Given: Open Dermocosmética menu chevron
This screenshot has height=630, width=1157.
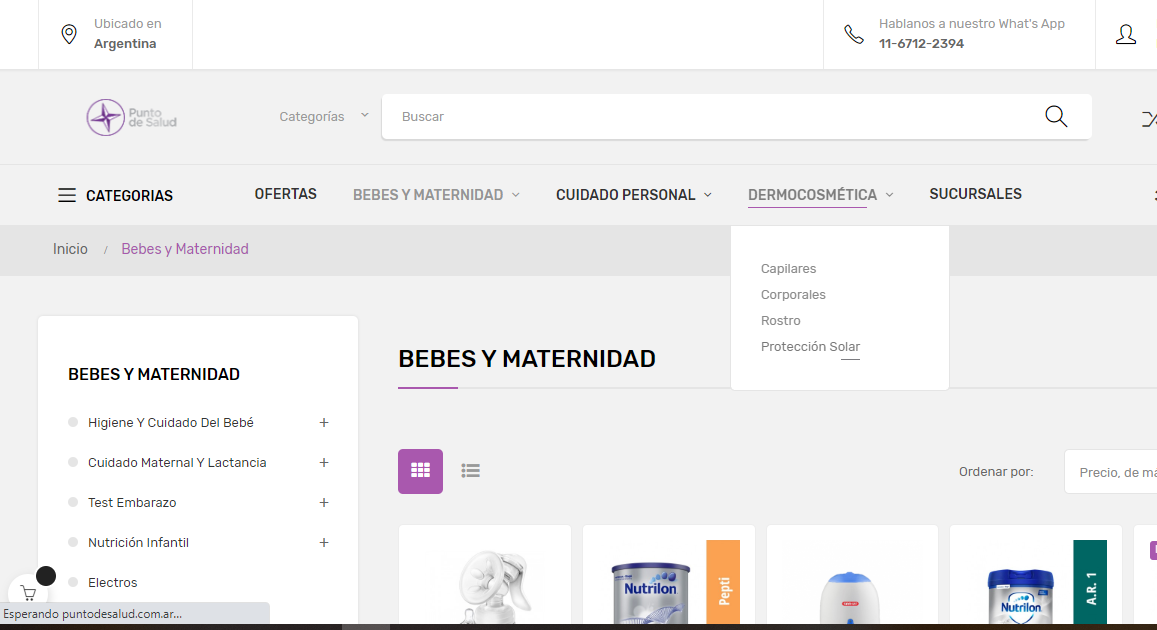Looking at the screenshot, I should tap(889, 195).
